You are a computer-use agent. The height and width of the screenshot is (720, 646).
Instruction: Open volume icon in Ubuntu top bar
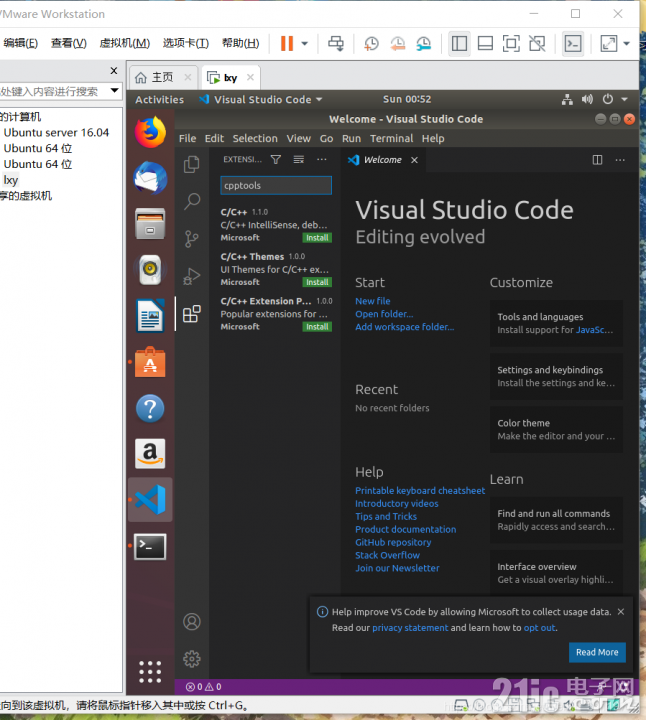click(587, 99)
